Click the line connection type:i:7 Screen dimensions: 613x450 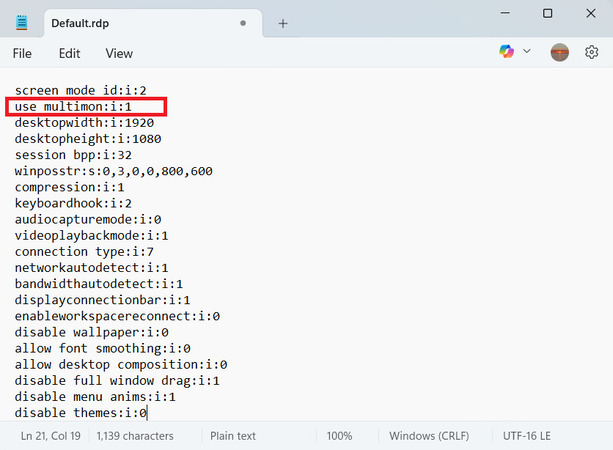84,252
